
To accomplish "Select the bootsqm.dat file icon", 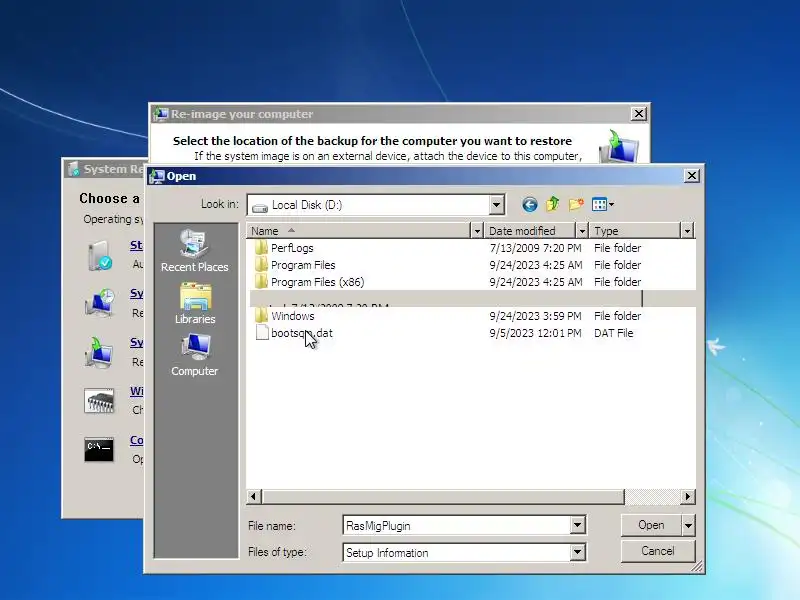I will tap(262, 333).
